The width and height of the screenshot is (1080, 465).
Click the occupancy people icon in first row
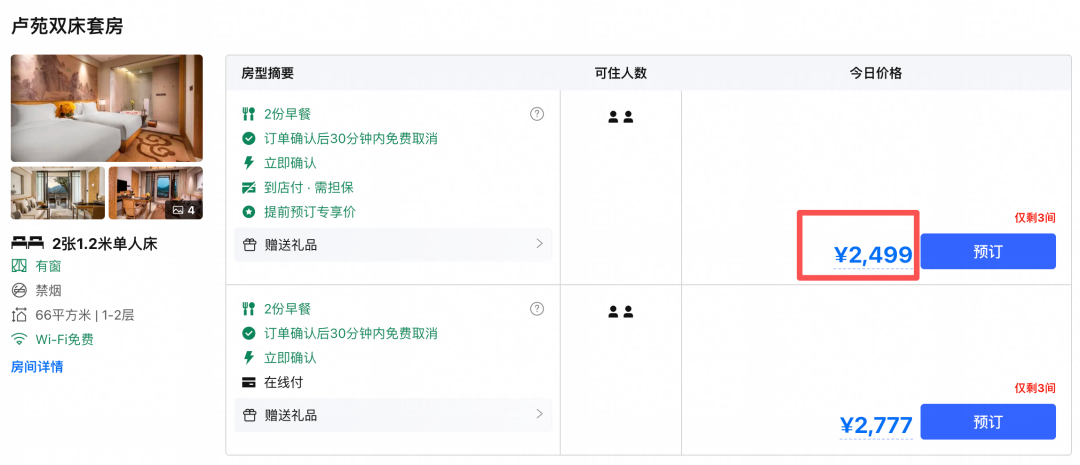click(x=621, y=116)
